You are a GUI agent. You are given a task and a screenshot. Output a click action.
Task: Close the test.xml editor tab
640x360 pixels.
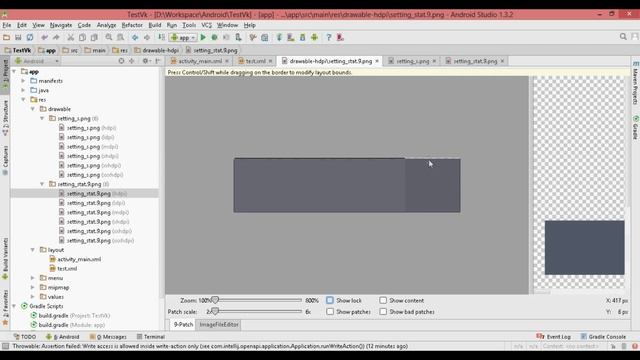coord(270,61)
